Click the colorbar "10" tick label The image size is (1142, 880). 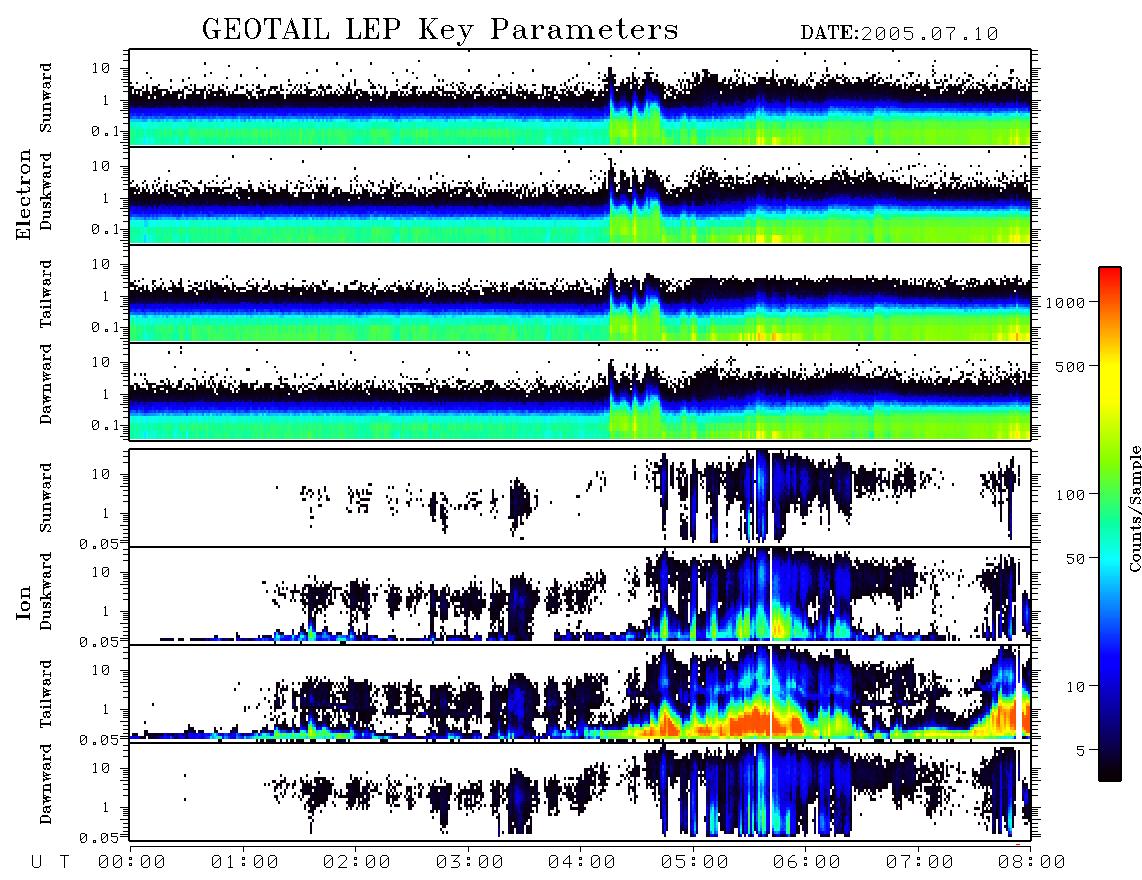click(x=1075, y=686)
